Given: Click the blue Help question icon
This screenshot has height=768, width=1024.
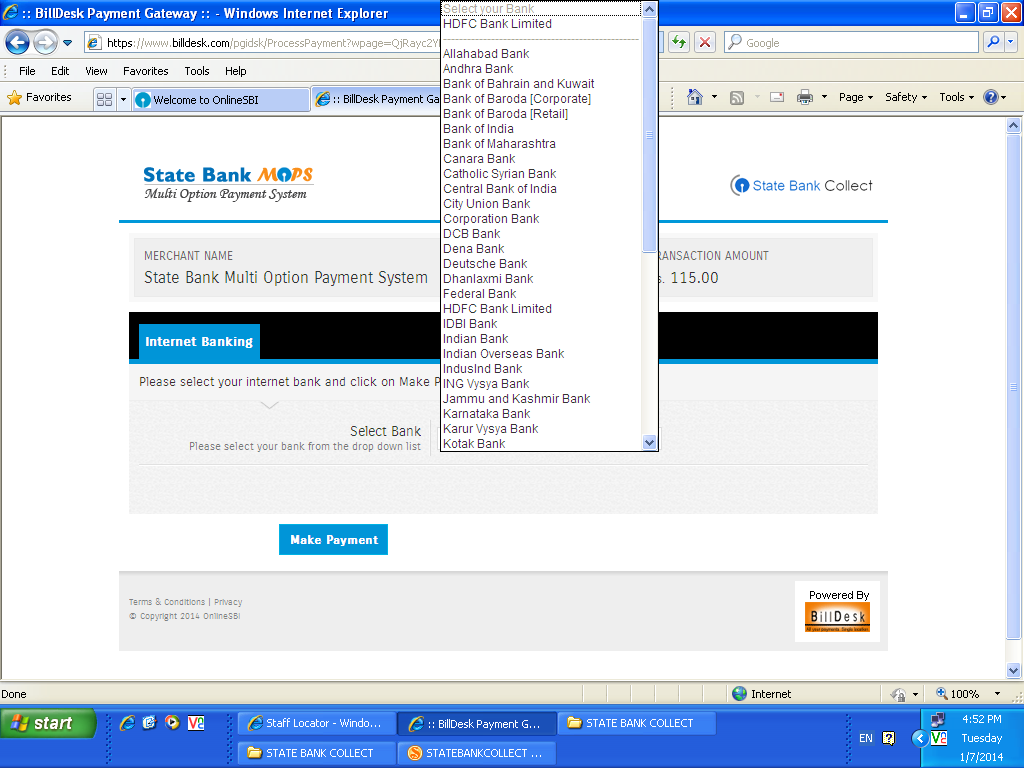Looking at the screenshot, I should coord(991,97).
